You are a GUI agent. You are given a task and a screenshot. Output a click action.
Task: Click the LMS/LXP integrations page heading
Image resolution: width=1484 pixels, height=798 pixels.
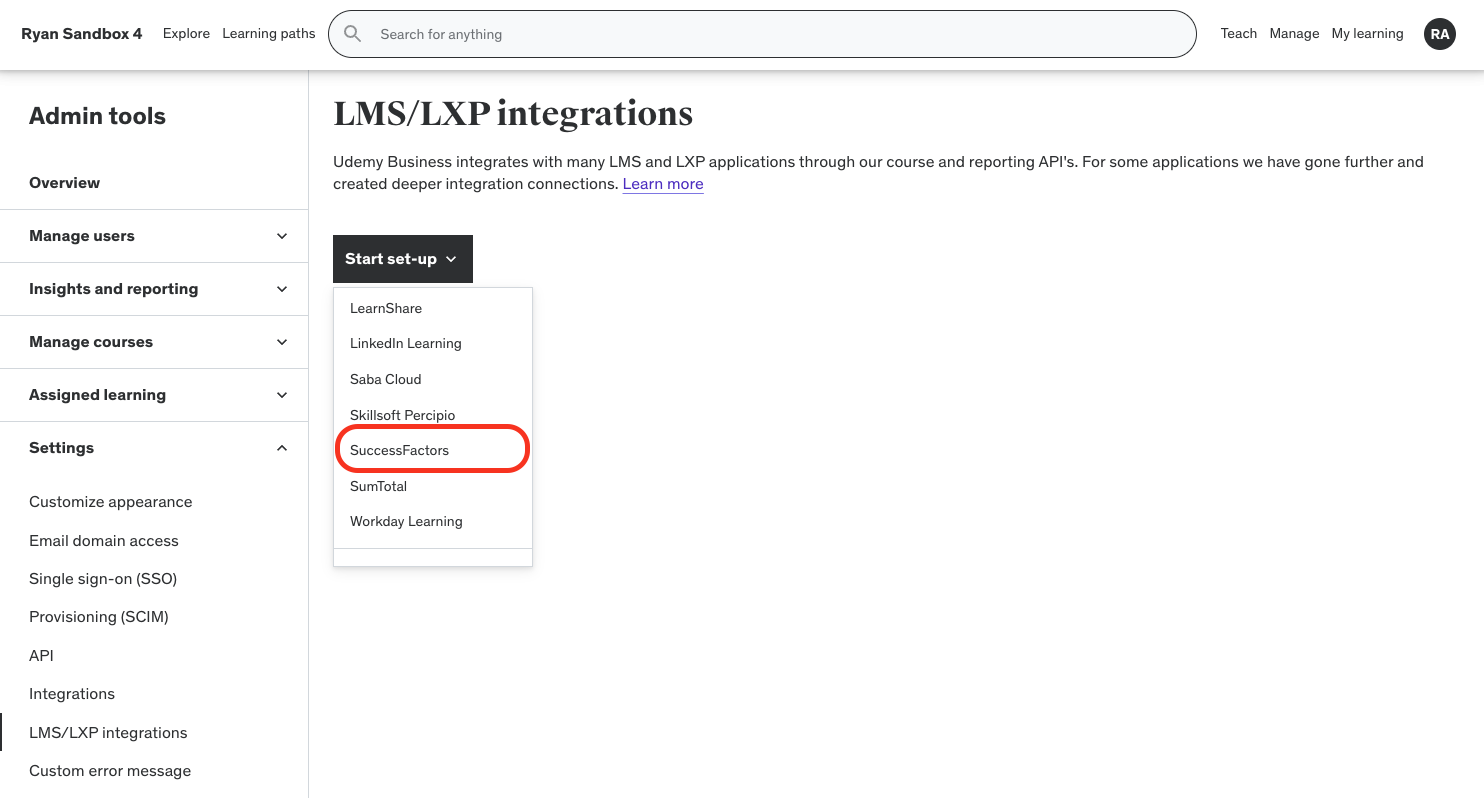[x=513, y=113]
